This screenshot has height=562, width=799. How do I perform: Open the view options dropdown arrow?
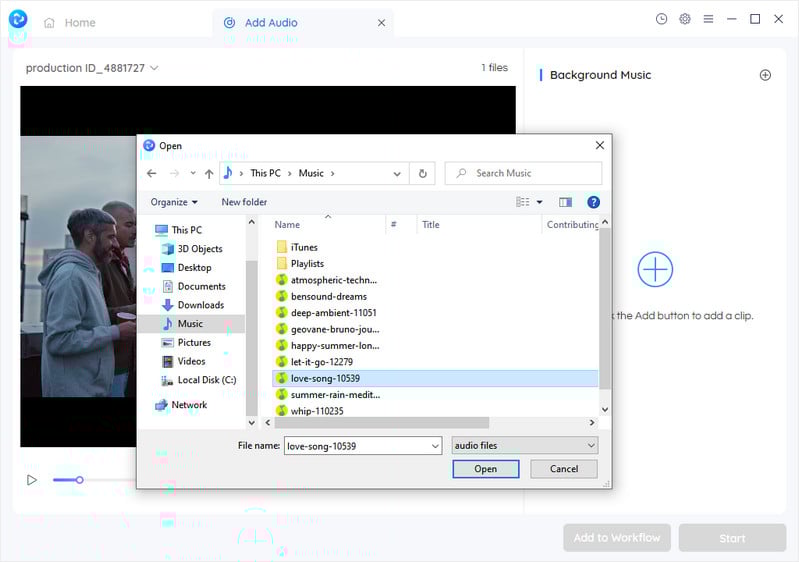coord(539,202)
